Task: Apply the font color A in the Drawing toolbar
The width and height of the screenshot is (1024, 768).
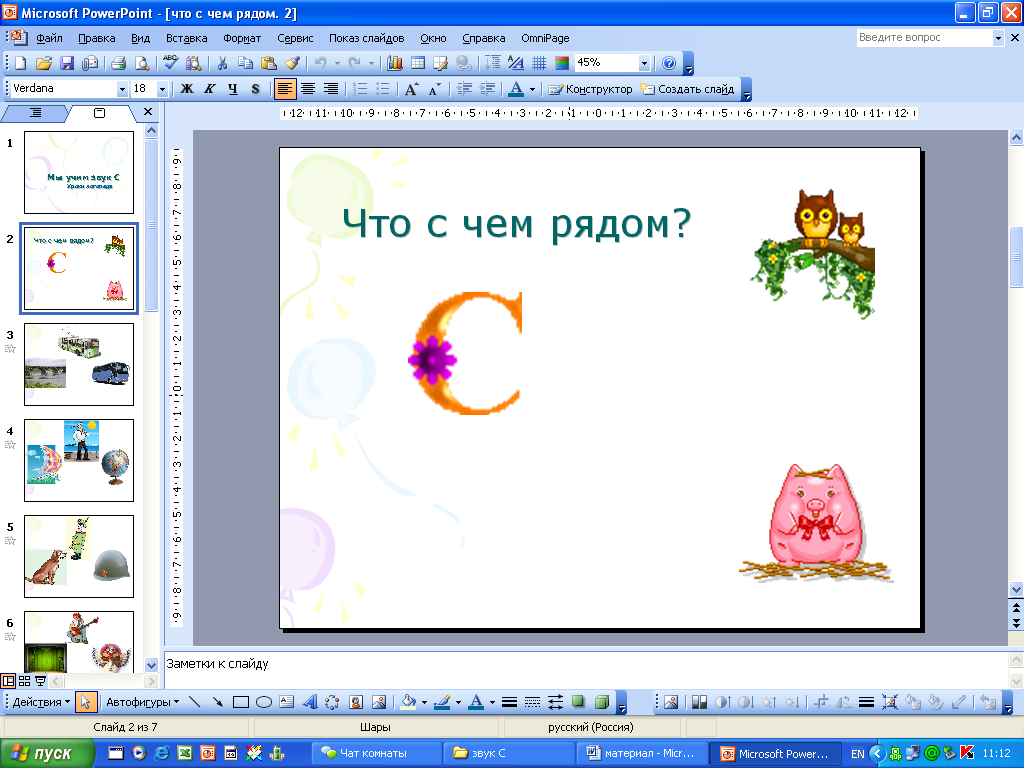Action: tap(477, 702)
